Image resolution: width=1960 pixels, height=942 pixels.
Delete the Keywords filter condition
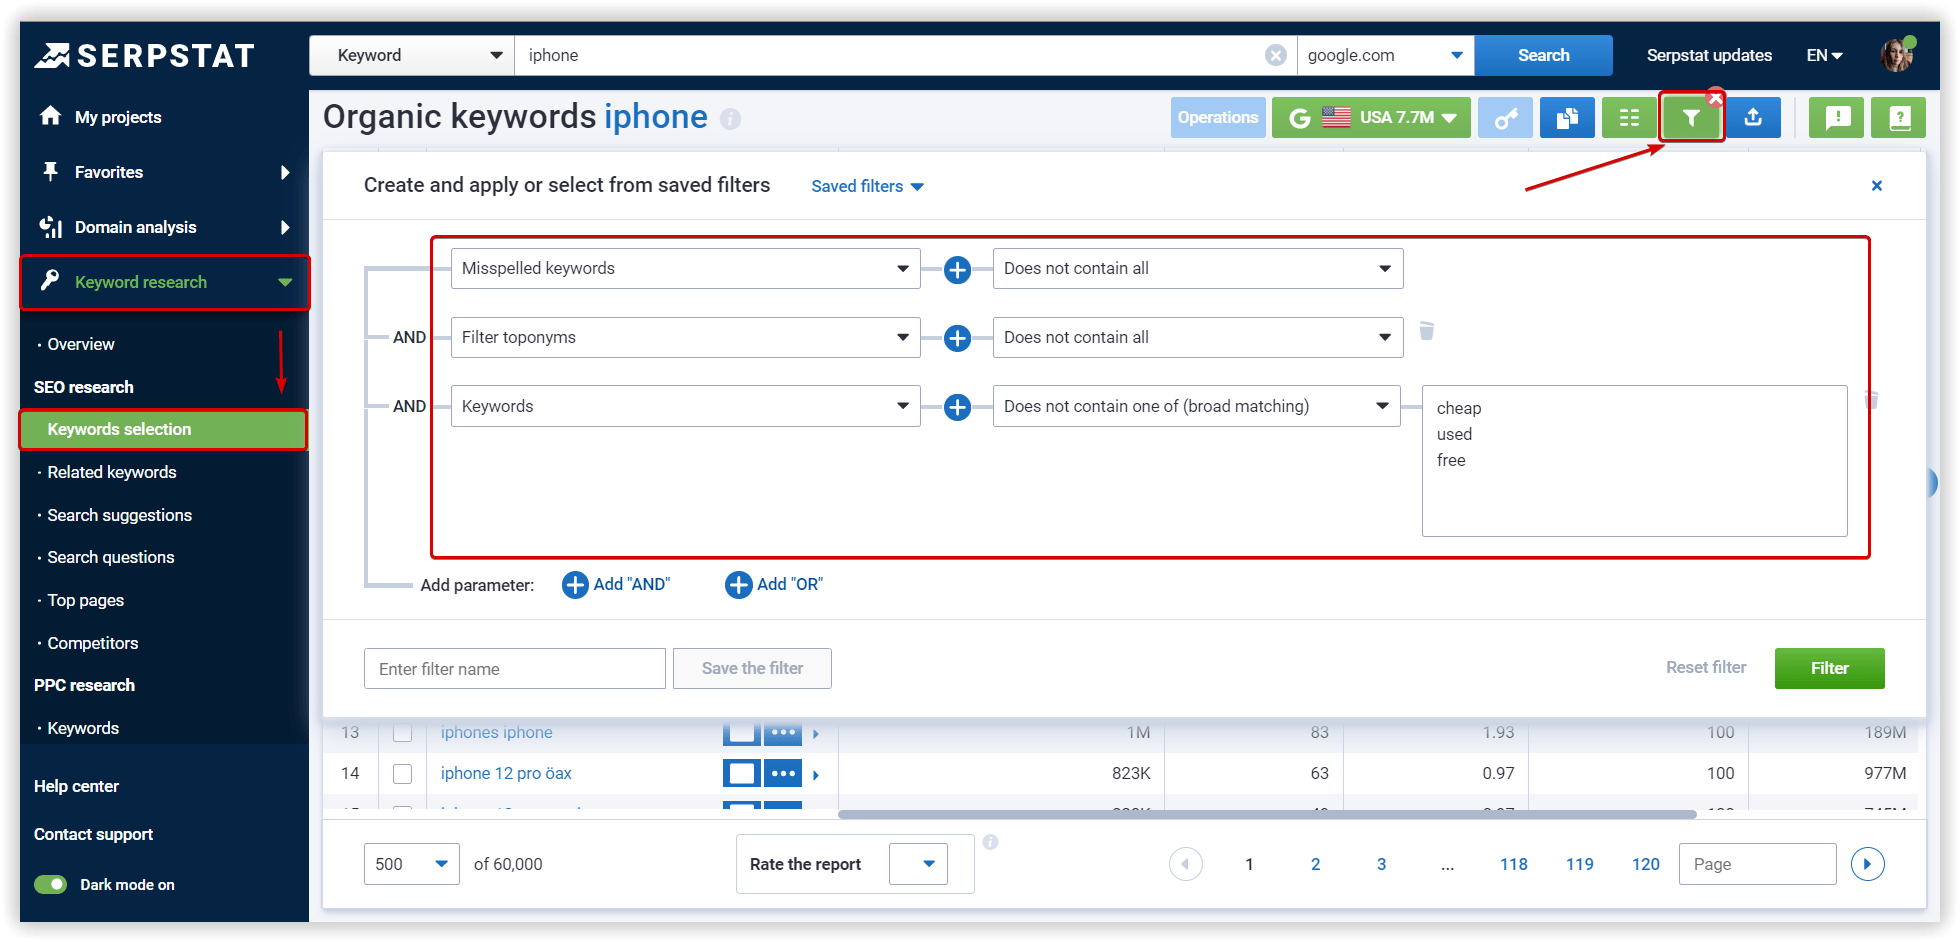[x=1872, y=400]
